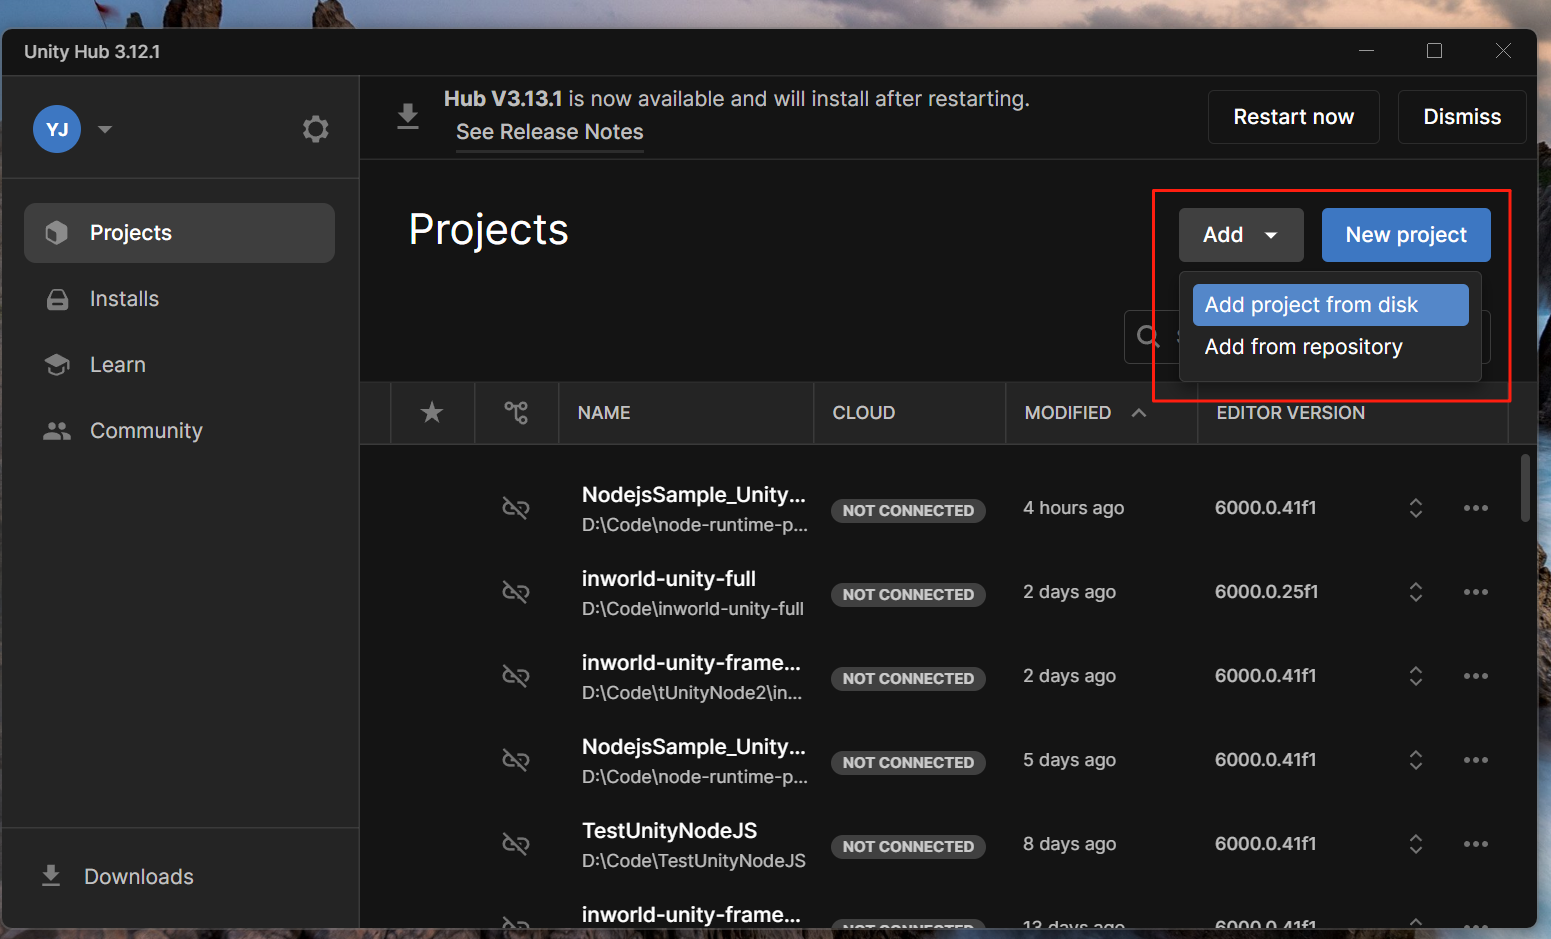Click NOT CONNECTED badge on inworld-unity-full
Viewport: 1551px width, 939px height.
[x=908, y=594]
